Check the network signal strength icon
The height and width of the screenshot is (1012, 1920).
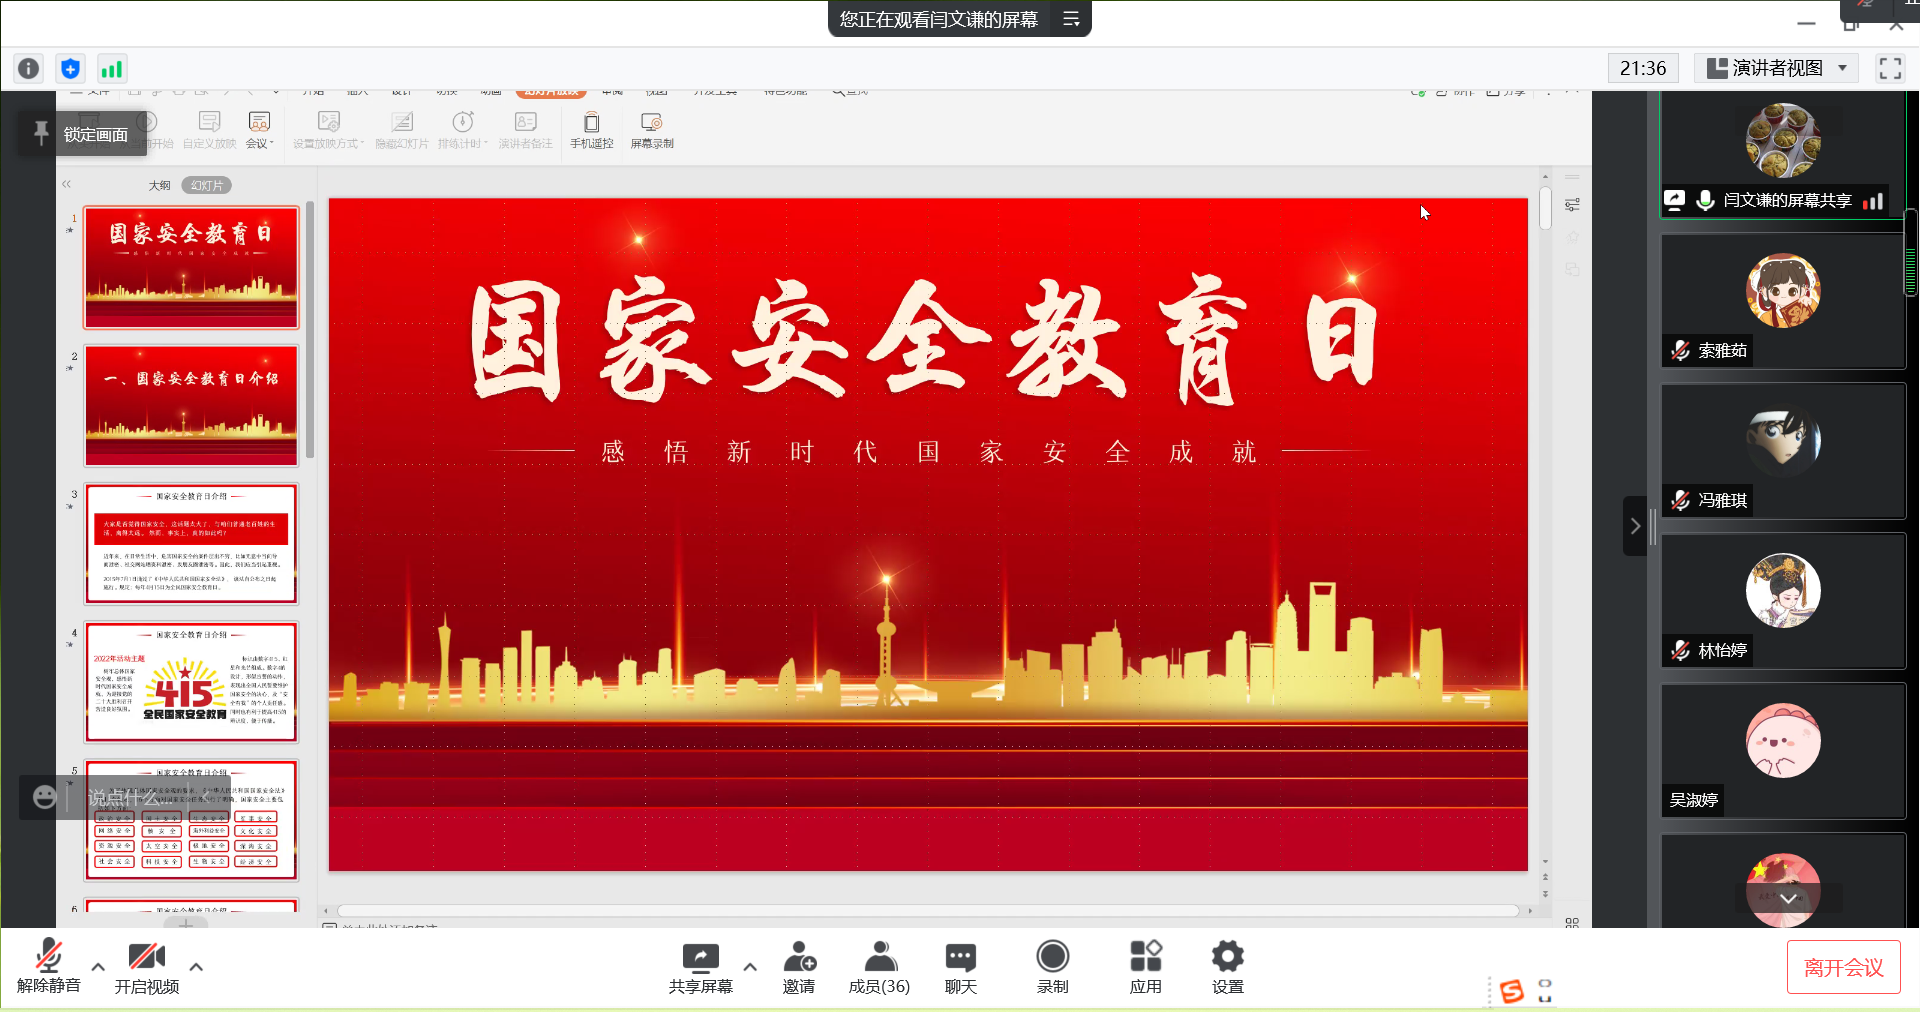(x=111, y=68)
